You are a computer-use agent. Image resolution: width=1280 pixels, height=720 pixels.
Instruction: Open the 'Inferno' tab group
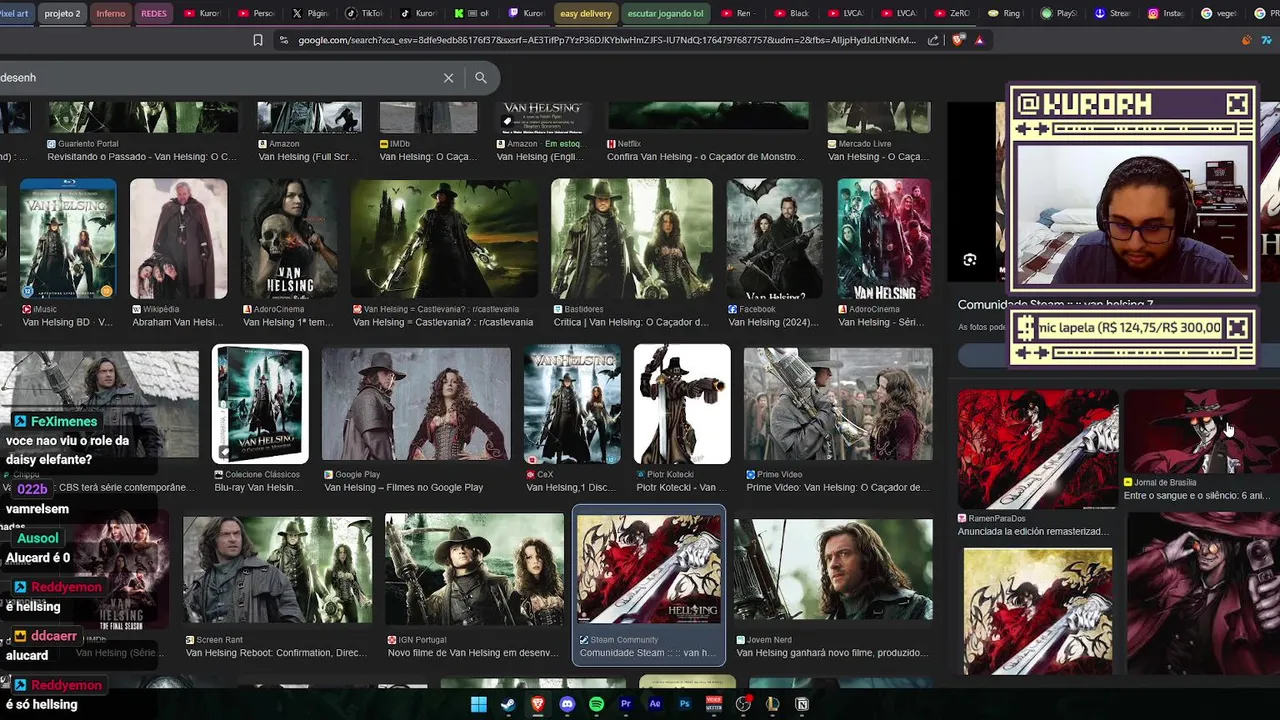click(x=111, y=14)
